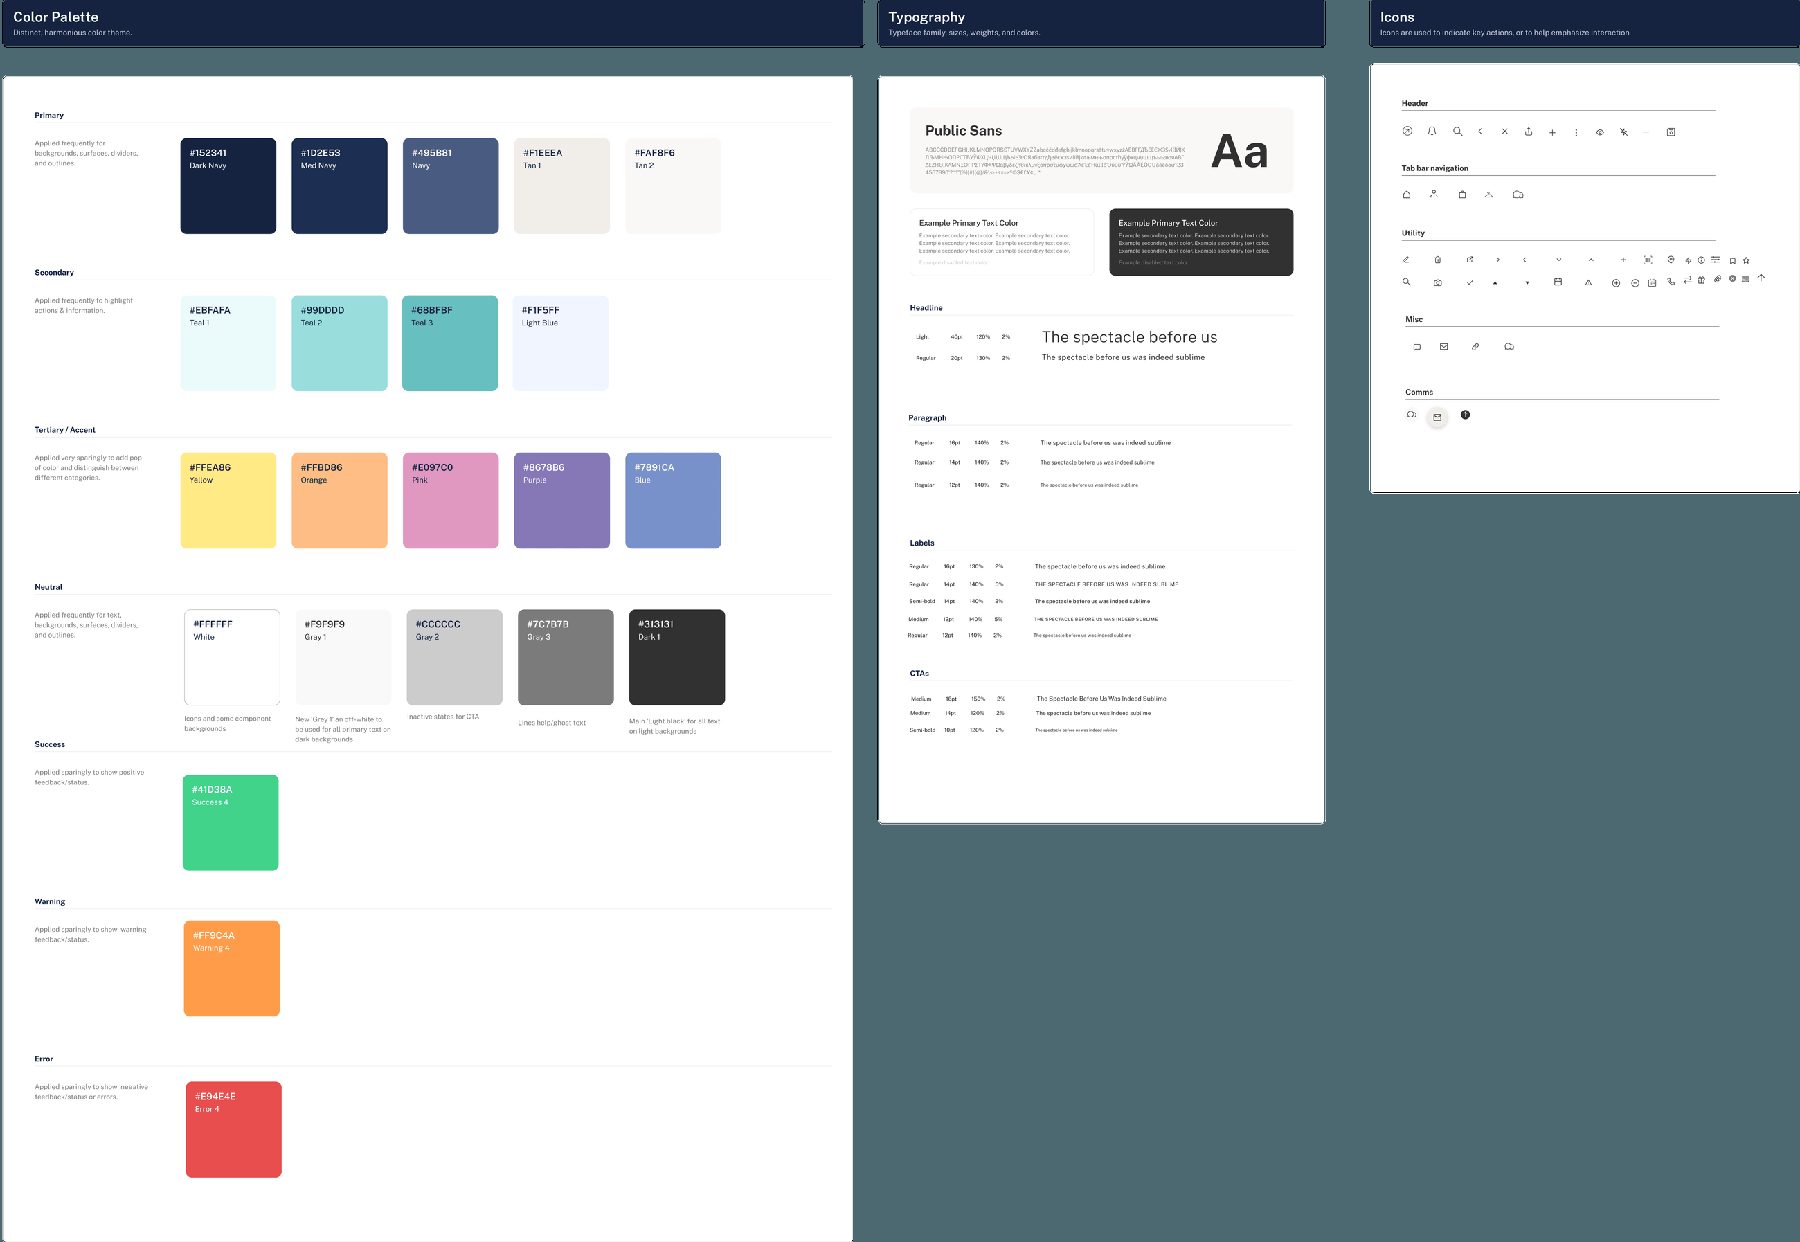
Task: Click the search magnifier in Header icons
Action: tap(1458, 131)
